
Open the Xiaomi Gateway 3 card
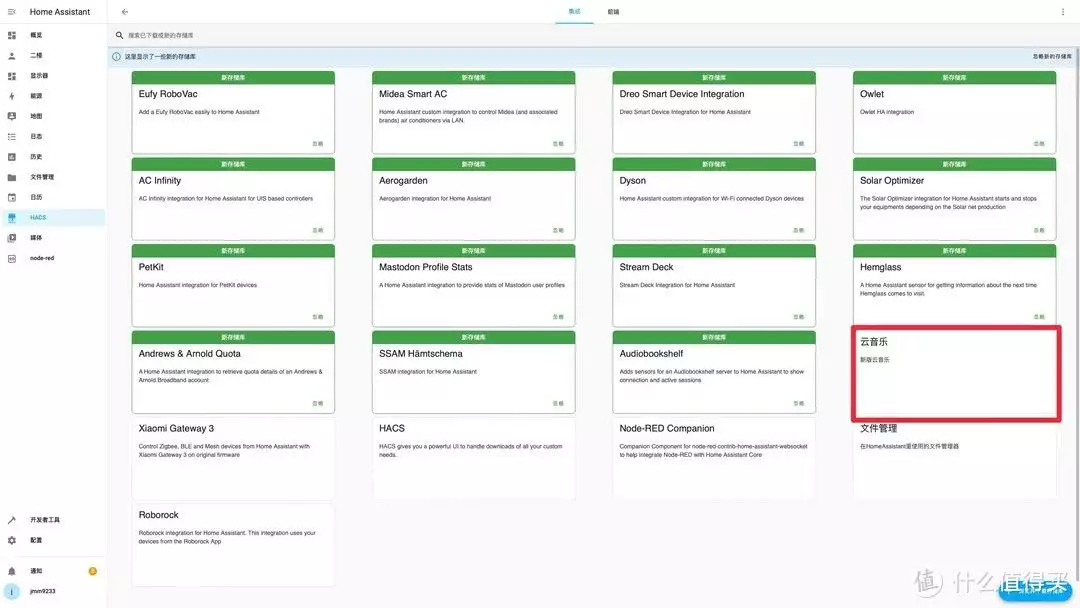[233, 458]
